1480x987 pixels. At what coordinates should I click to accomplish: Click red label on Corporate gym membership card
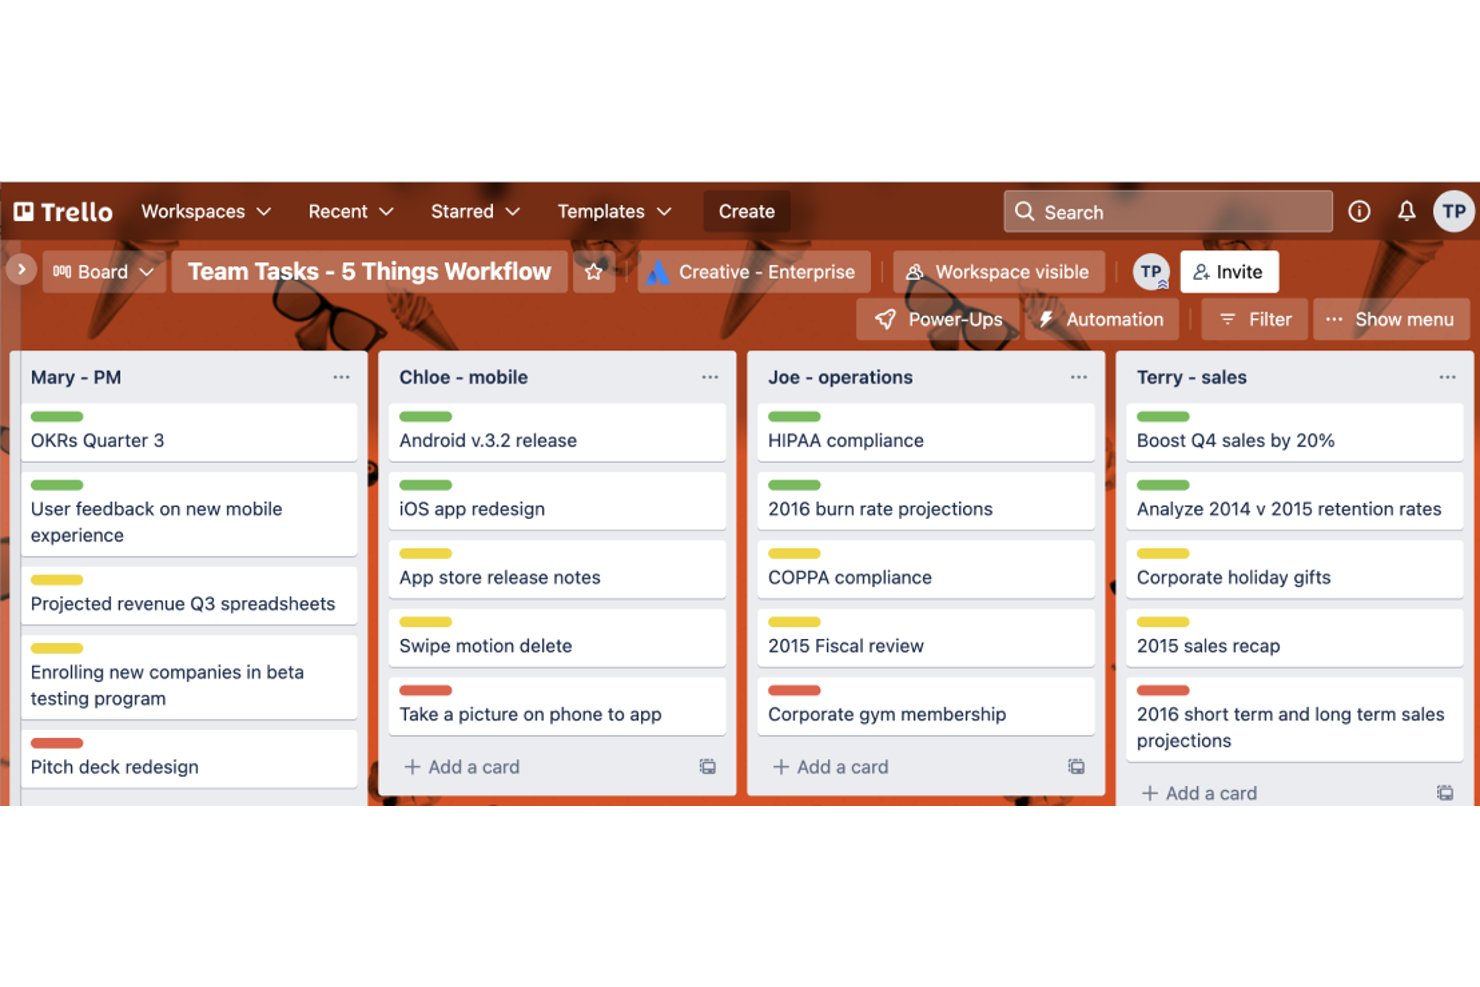tap(794, 690)
